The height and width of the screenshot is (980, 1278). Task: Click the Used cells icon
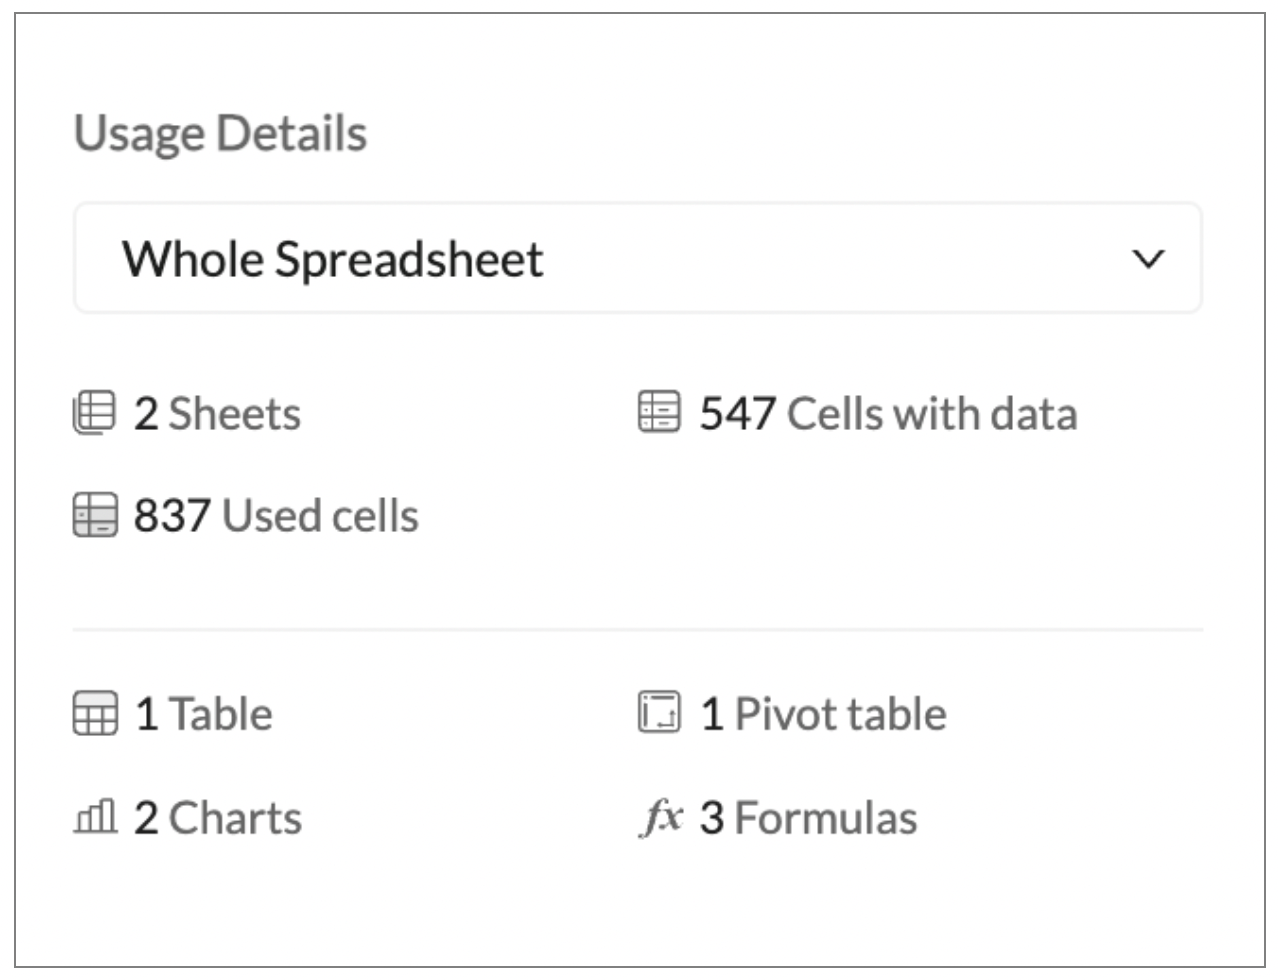tap(95, 516)
